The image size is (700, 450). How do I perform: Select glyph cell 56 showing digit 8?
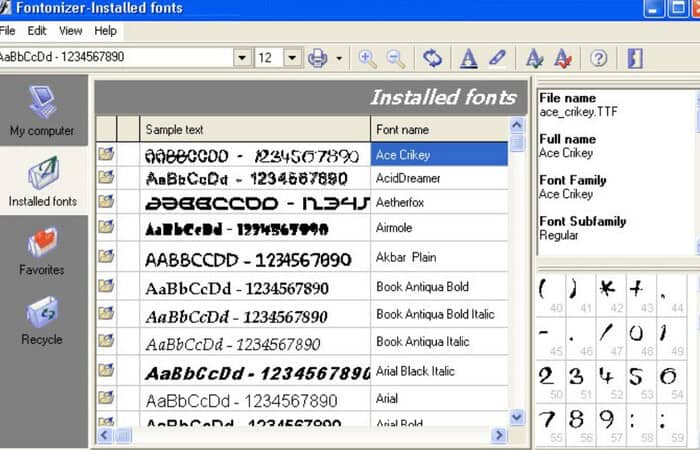pos(581,425)
